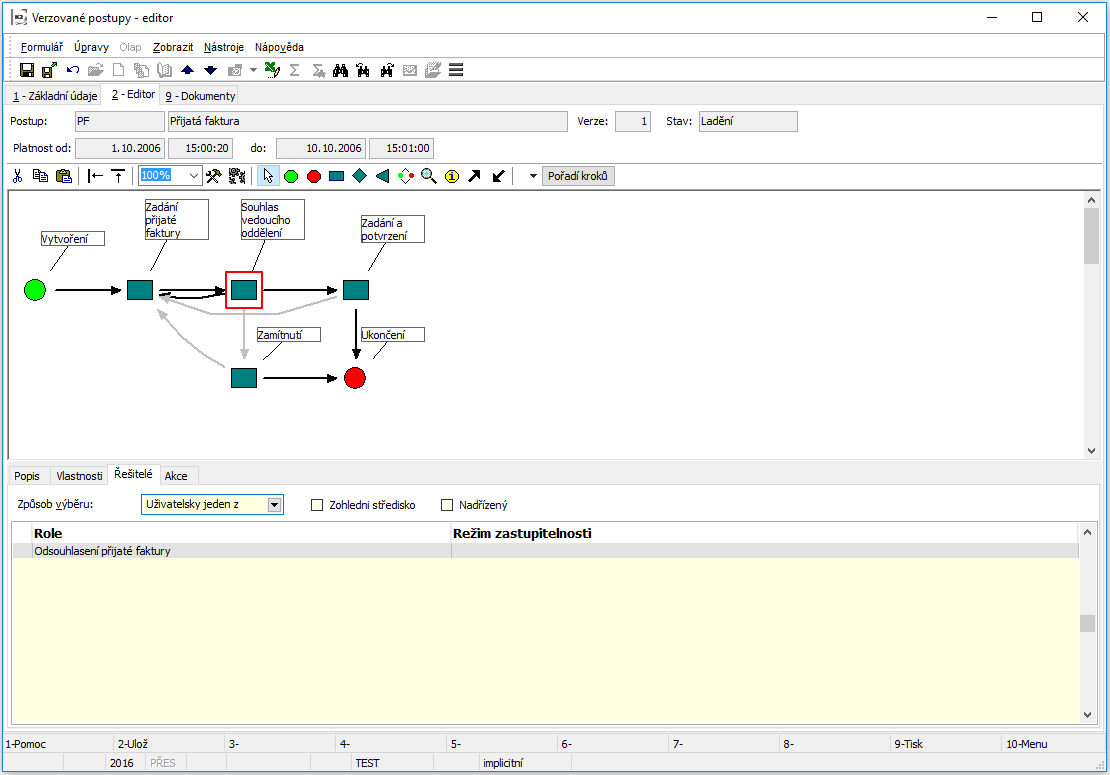Click the magnifier zoom tool
Image resolution: width=1110 pixels, height=775 pixels.
pos(429,176)
